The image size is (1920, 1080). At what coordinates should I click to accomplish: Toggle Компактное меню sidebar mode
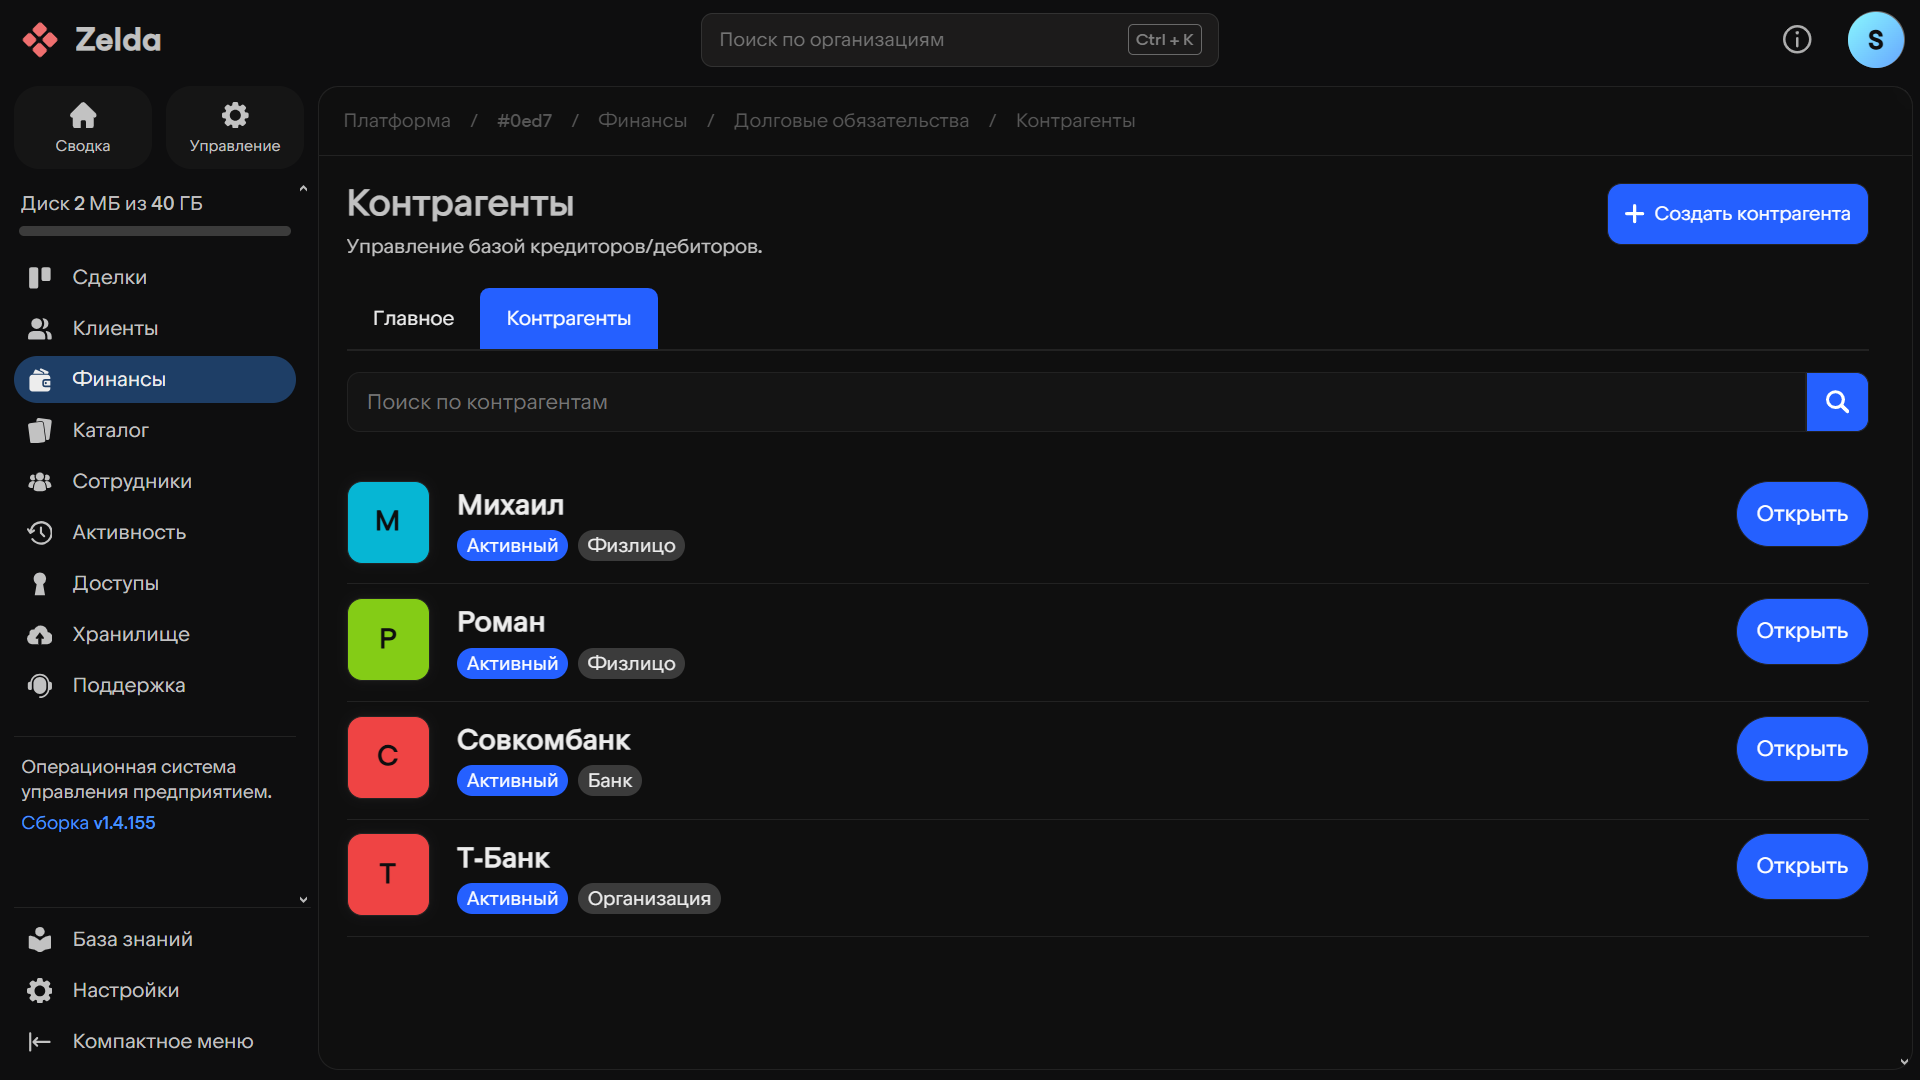click(x=162, y=1041)
